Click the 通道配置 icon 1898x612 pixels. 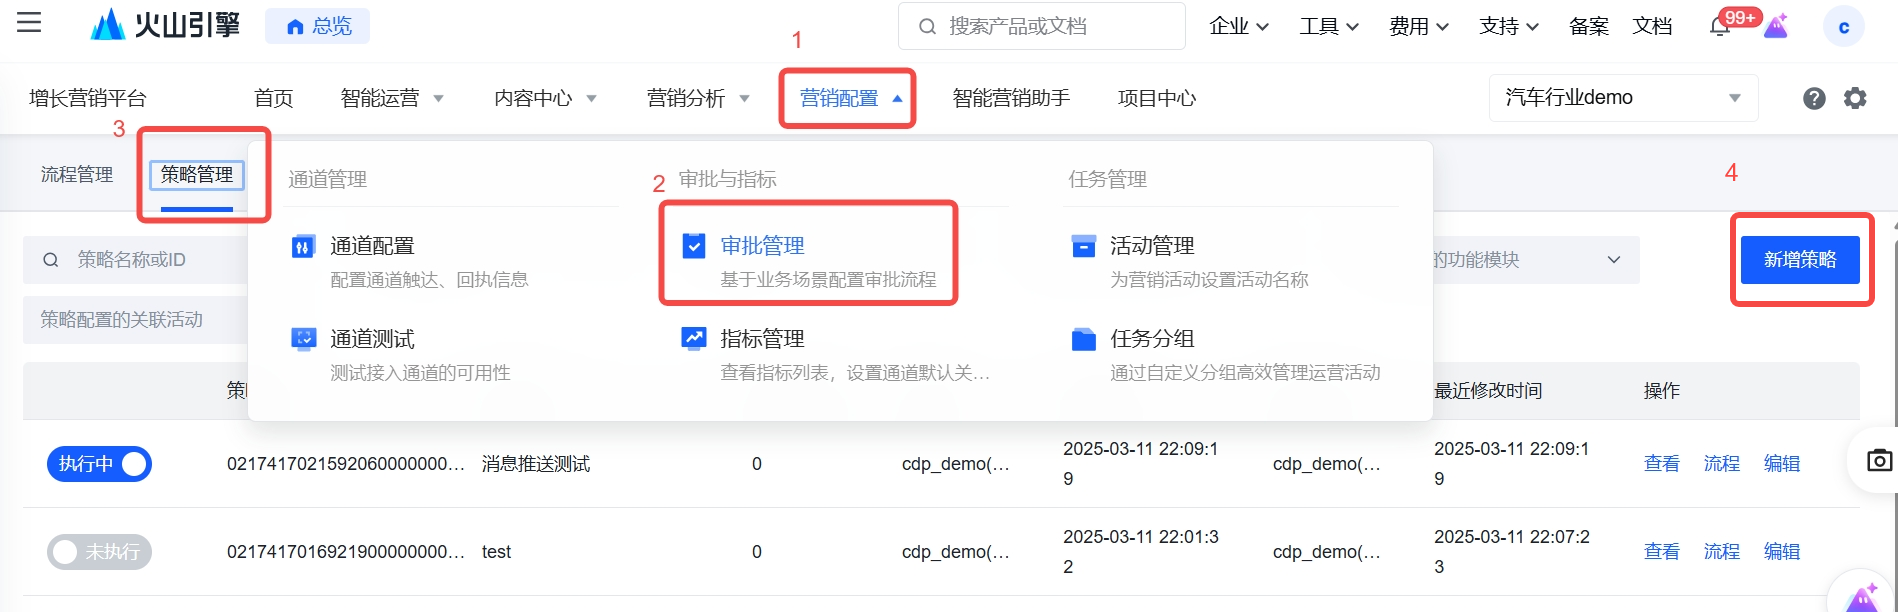(303, 246)
